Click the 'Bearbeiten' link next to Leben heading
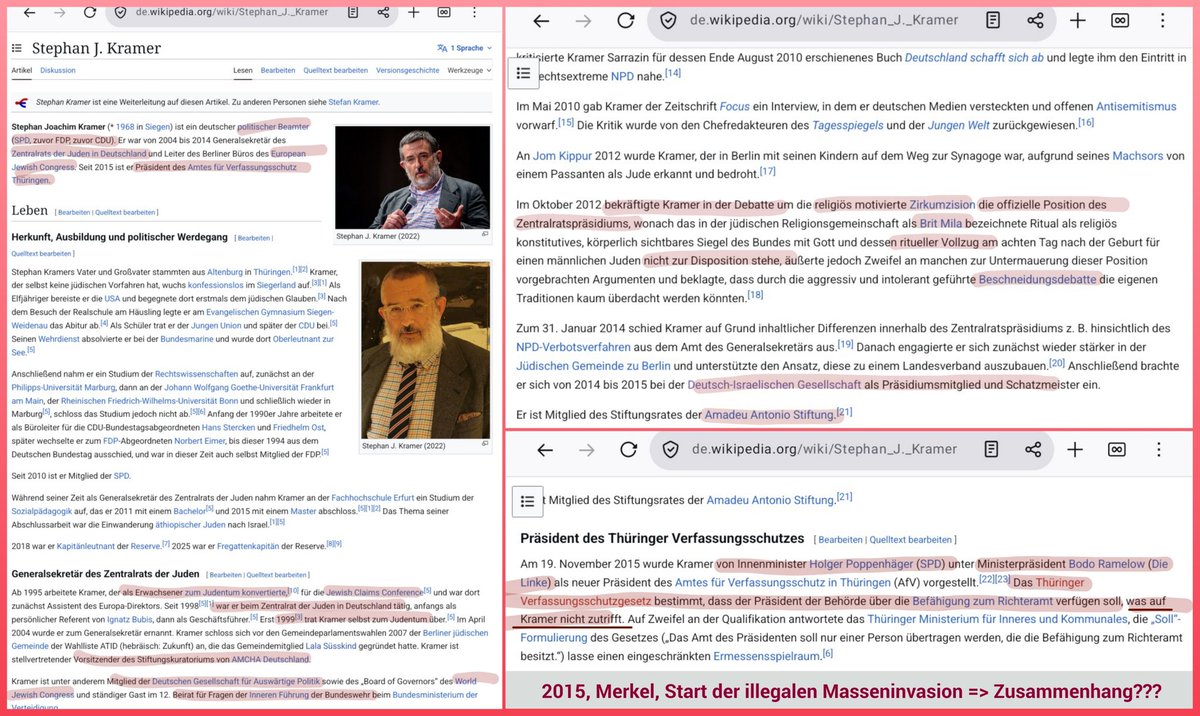 [76, 212]
